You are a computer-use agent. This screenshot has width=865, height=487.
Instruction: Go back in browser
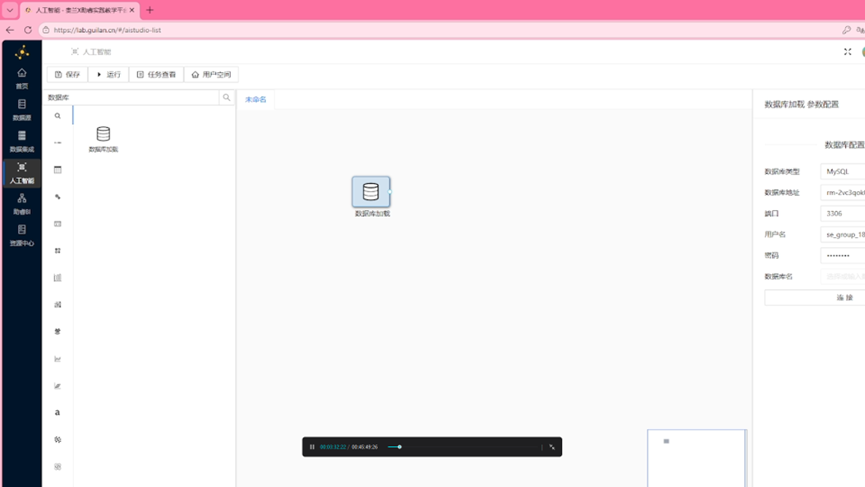[x=10, y=30]
